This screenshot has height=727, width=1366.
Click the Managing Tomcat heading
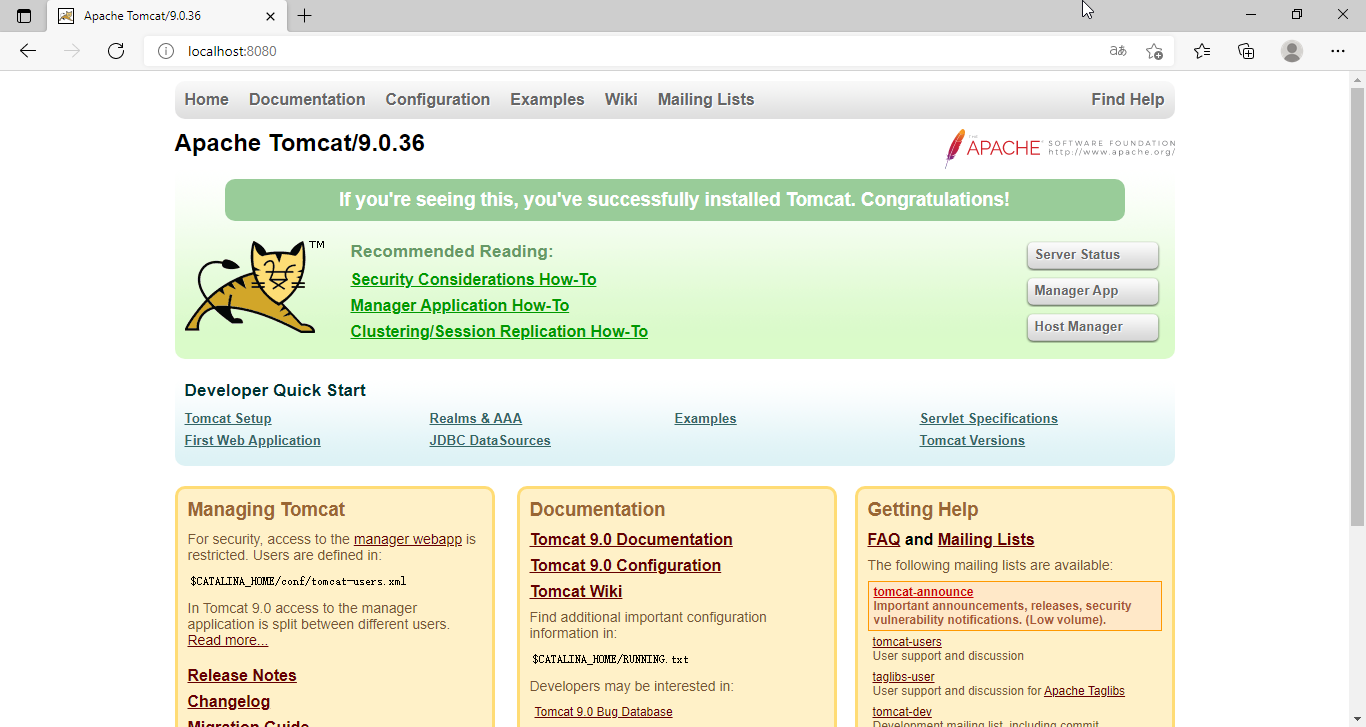(x=266, y=510)
